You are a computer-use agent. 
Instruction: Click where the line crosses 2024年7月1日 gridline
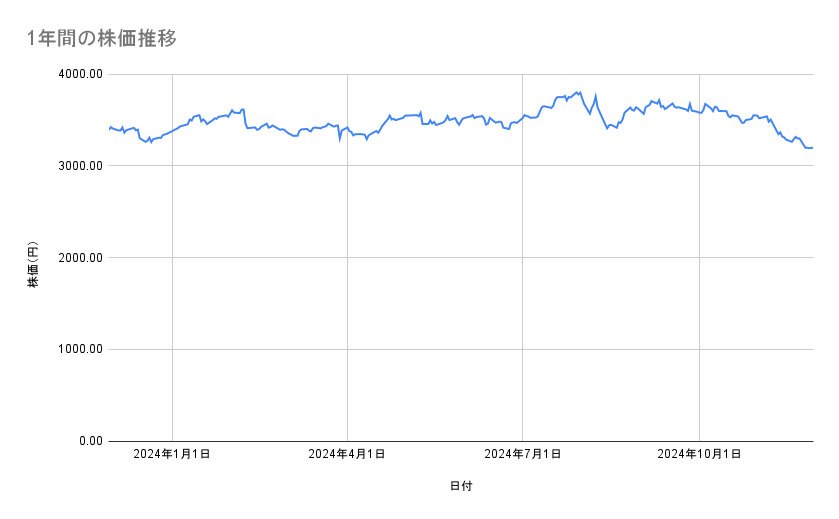point(522,115)
